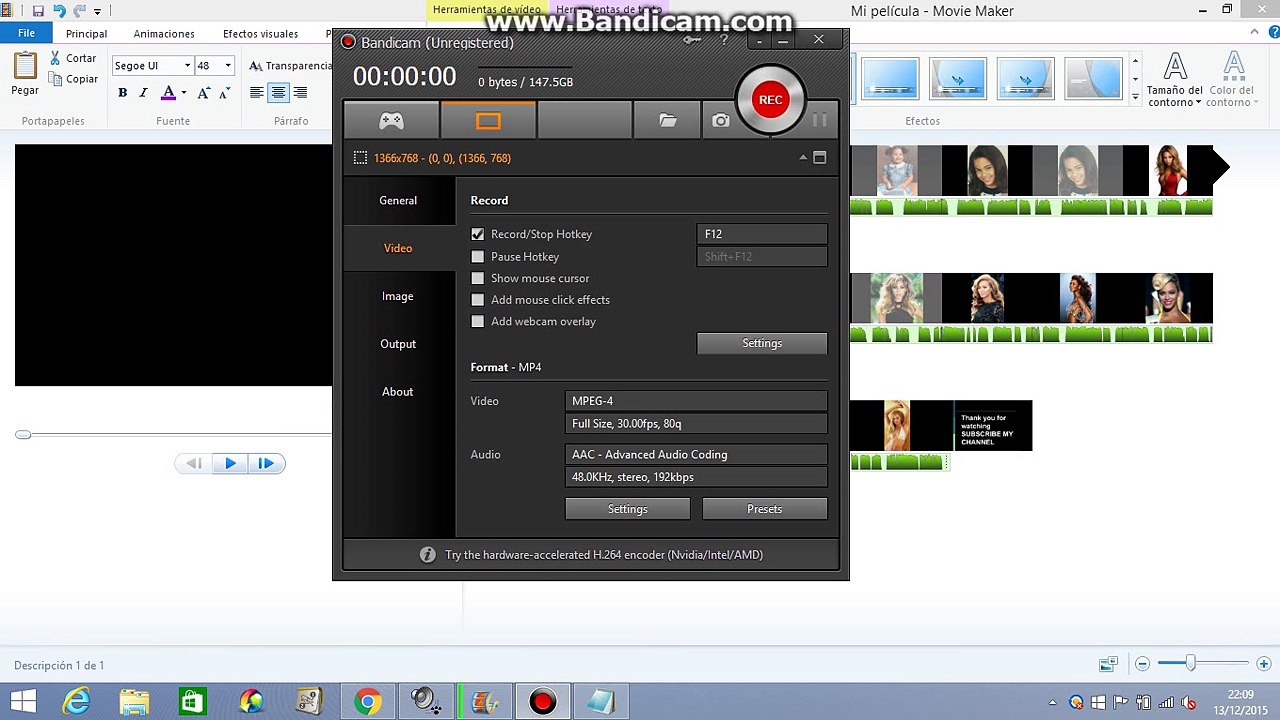Capture a screenshot with Bandicam camera icon
The height and width of the screenshot is (720, 1280).
(x=721, y=121)
